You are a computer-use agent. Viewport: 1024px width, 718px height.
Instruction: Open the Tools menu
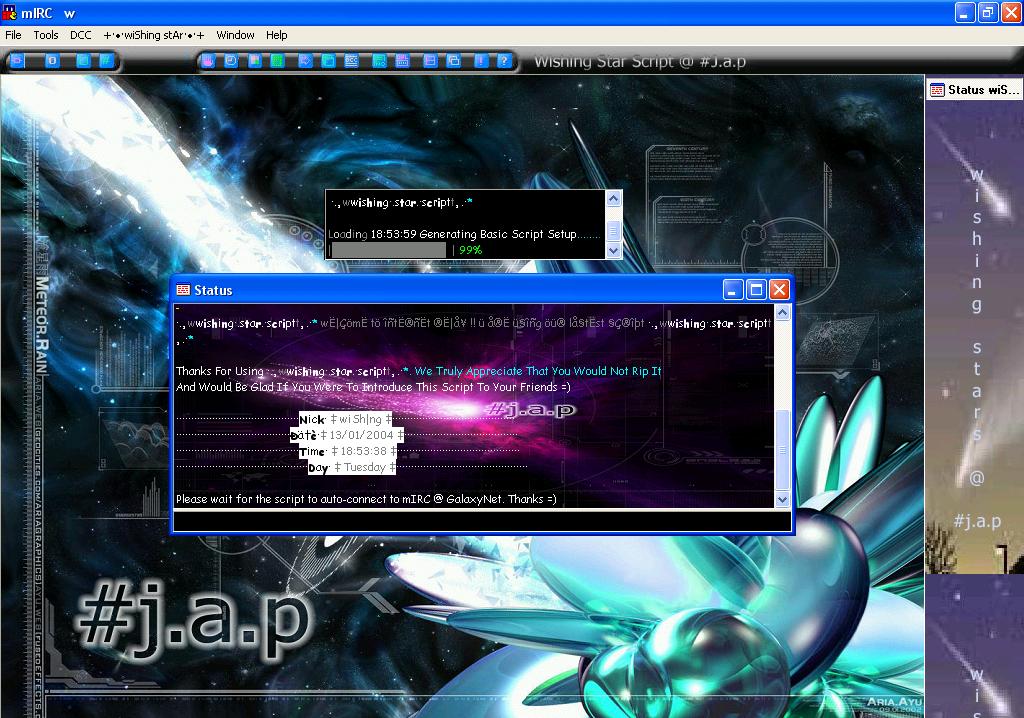coord(46,35)
